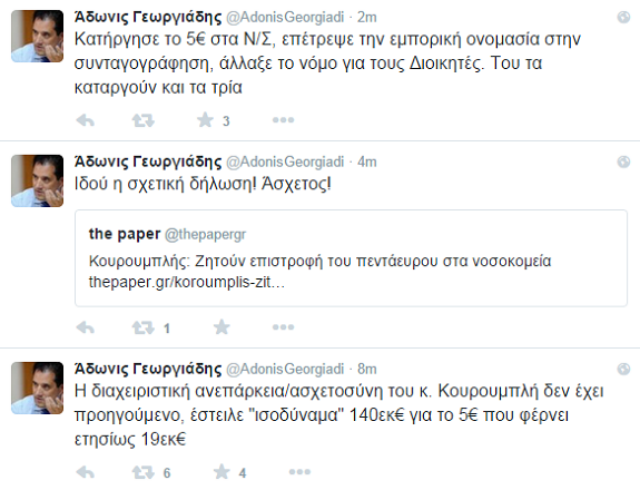Image resolution: width=640 pixels, height=490 pixels.
Task: Favorite the 'Ιδού η σχετική δήλωση' tweet
Action: click(x=221, y=327)
